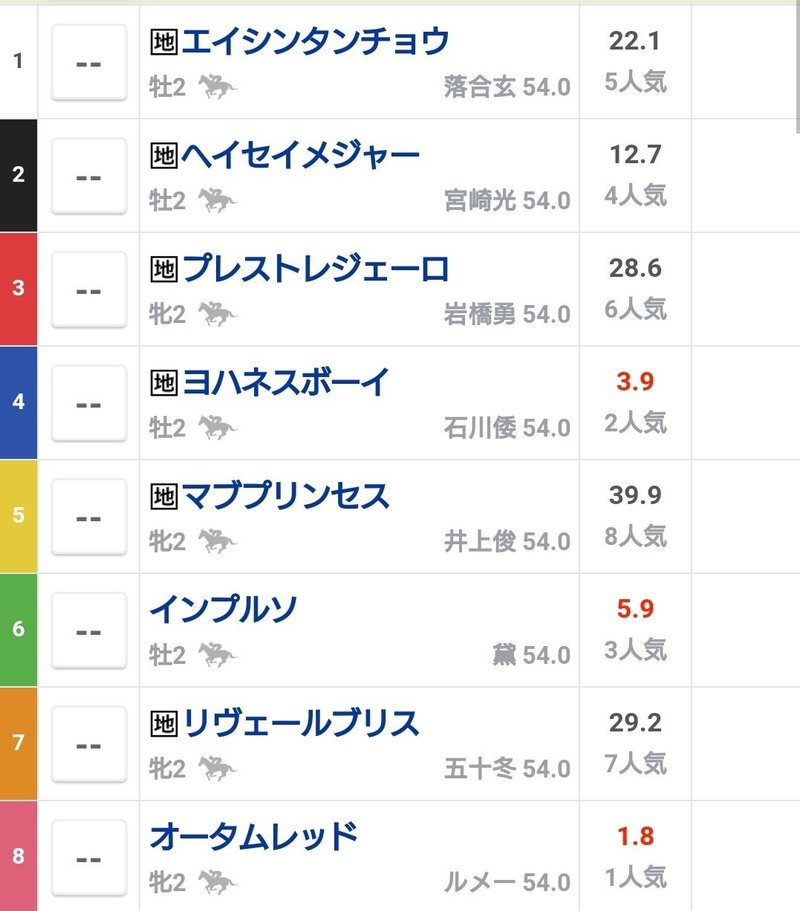Screen dimensions: 800x911
Task: Open horse マブプリンセス details
Action: point(285,496)
